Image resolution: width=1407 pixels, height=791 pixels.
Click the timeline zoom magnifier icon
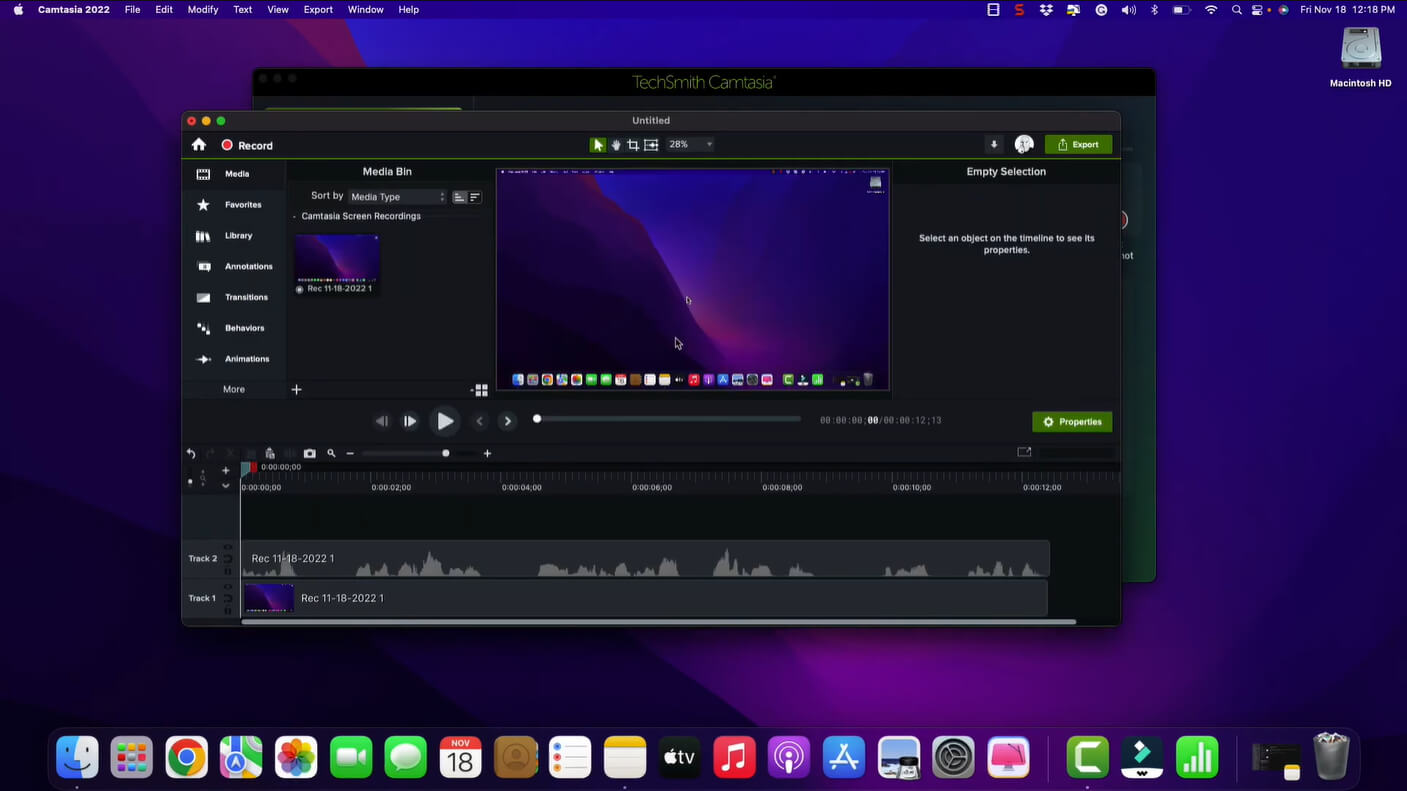(x=332, y=453)
